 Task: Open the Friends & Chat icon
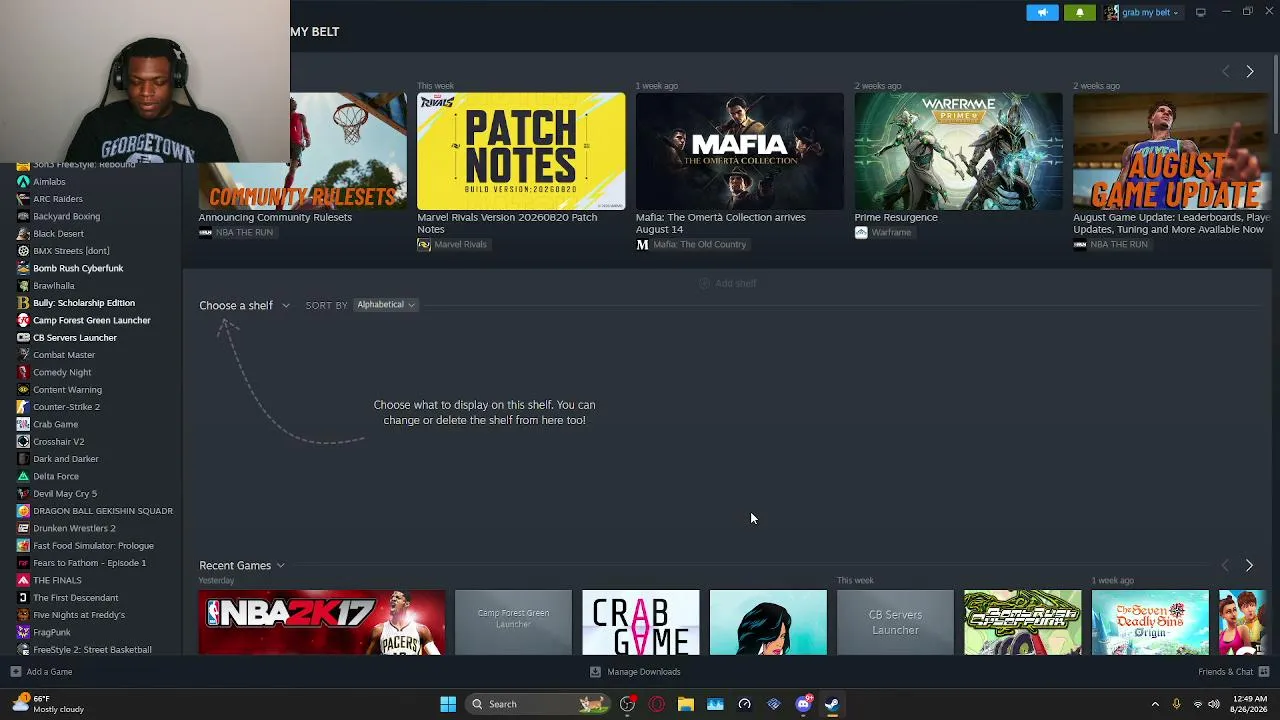tap(1264, 672)
